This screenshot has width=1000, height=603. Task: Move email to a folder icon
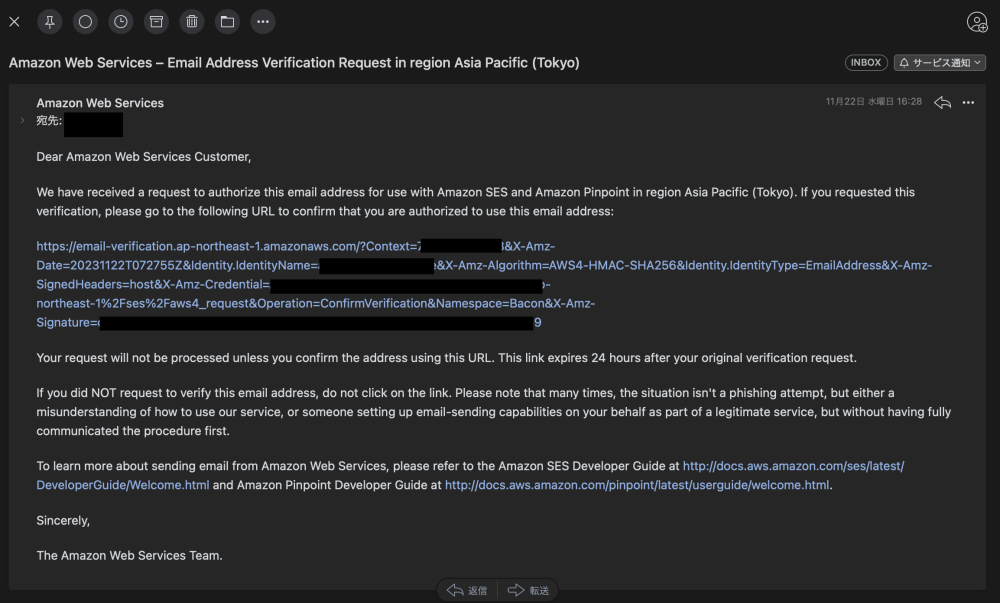(x=227, y=22)
